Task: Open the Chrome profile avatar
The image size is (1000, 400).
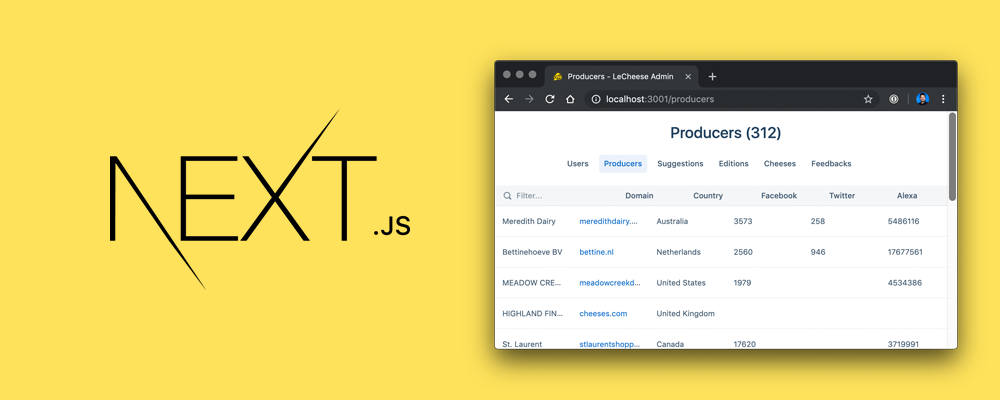Action: (922, 99)
